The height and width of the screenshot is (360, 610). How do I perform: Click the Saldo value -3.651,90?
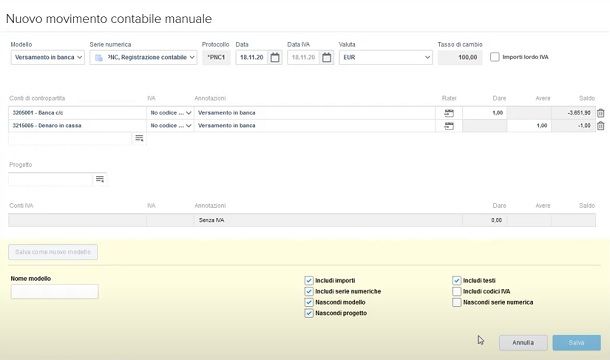pos(573,113)
